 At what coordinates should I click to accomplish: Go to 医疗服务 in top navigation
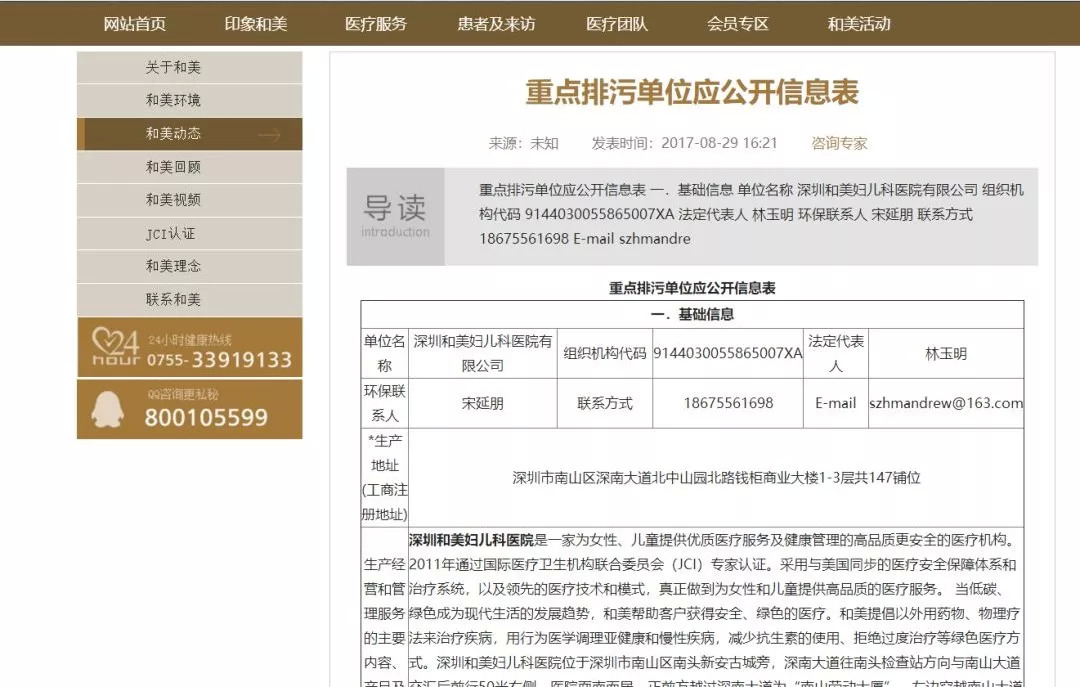(375, 24)
